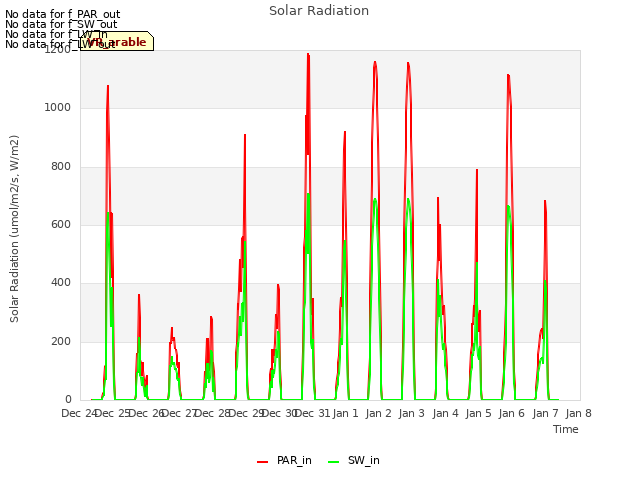640x480 pixels.
Task: Click the Jan 4 x-axis tick label
Action: pyautogui.click(x=445, y=413)
